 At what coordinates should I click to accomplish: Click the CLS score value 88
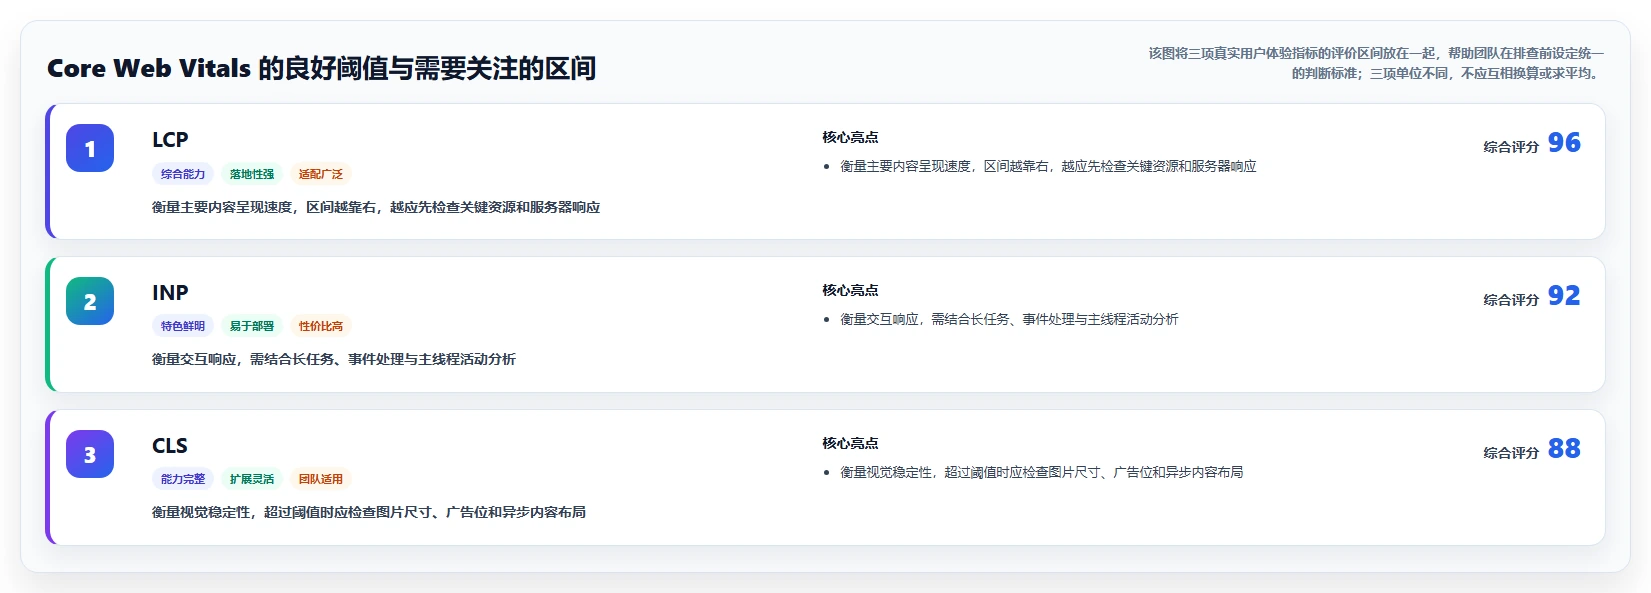(x=1564, y=449)
